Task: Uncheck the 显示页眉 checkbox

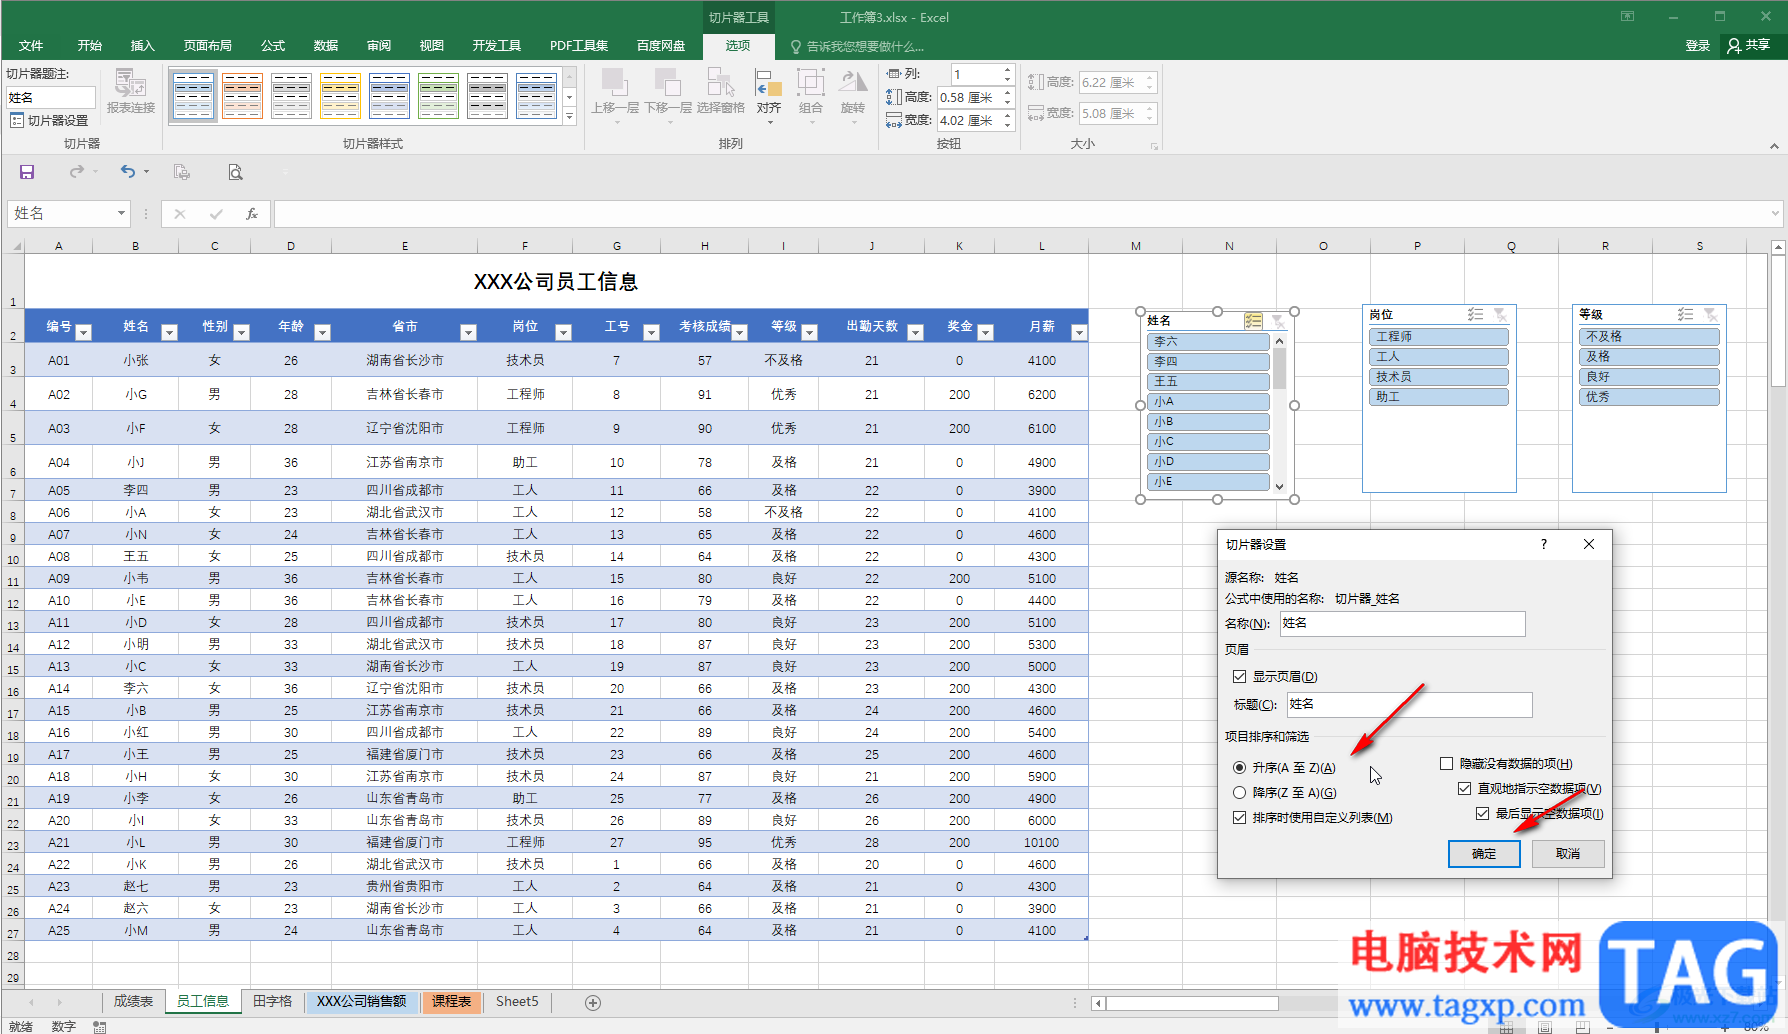Action: 1240,677
